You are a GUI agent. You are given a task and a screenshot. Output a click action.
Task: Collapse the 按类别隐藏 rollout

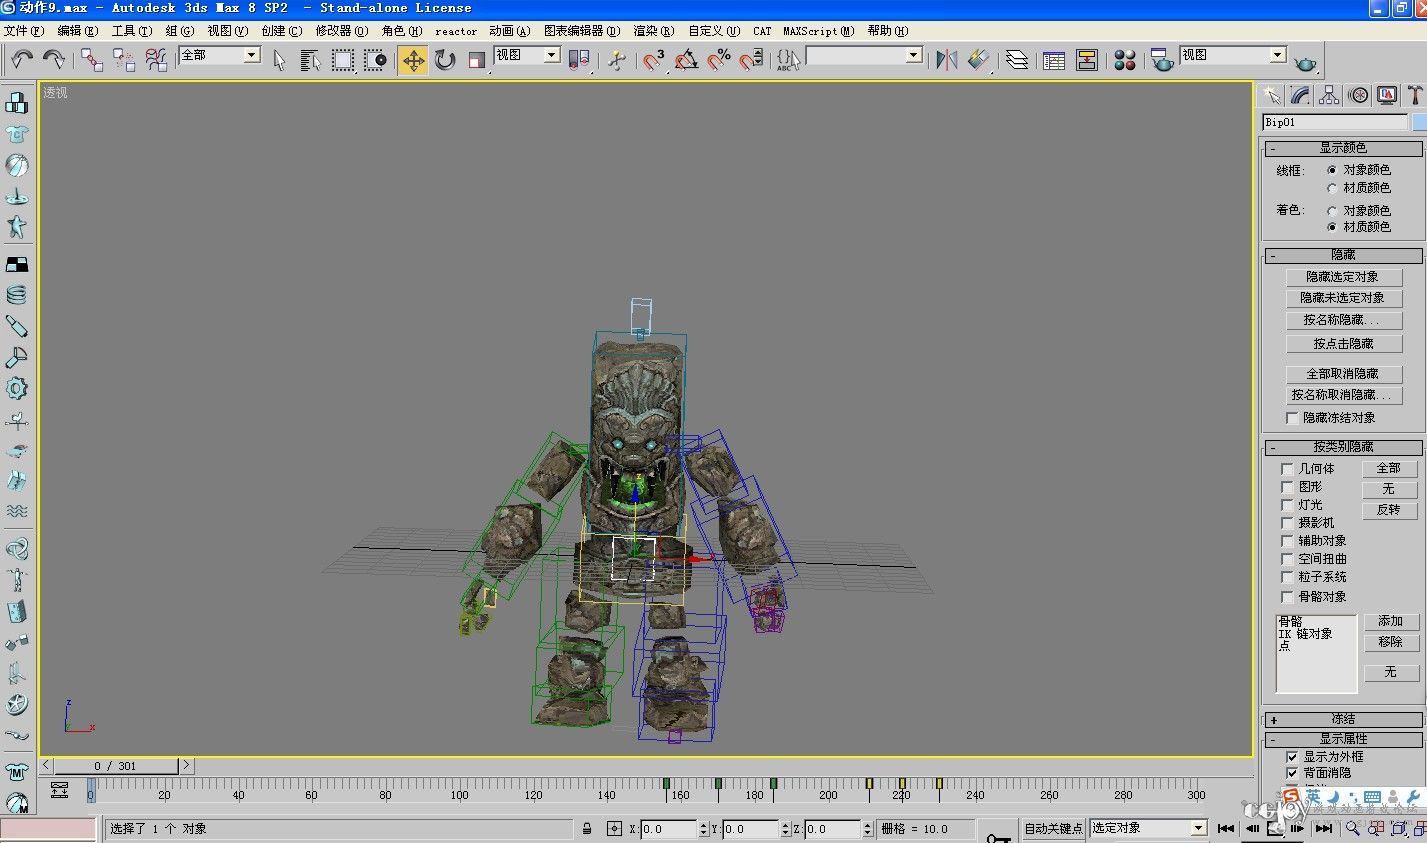(1343, 447)
